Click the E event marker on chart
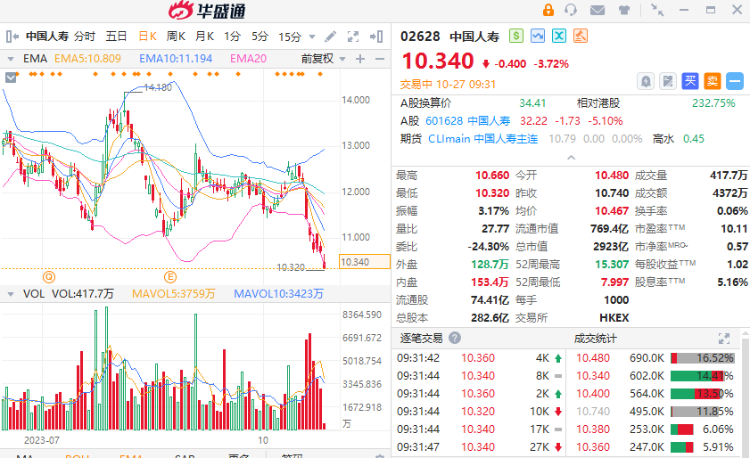 [x=170, y=277]
